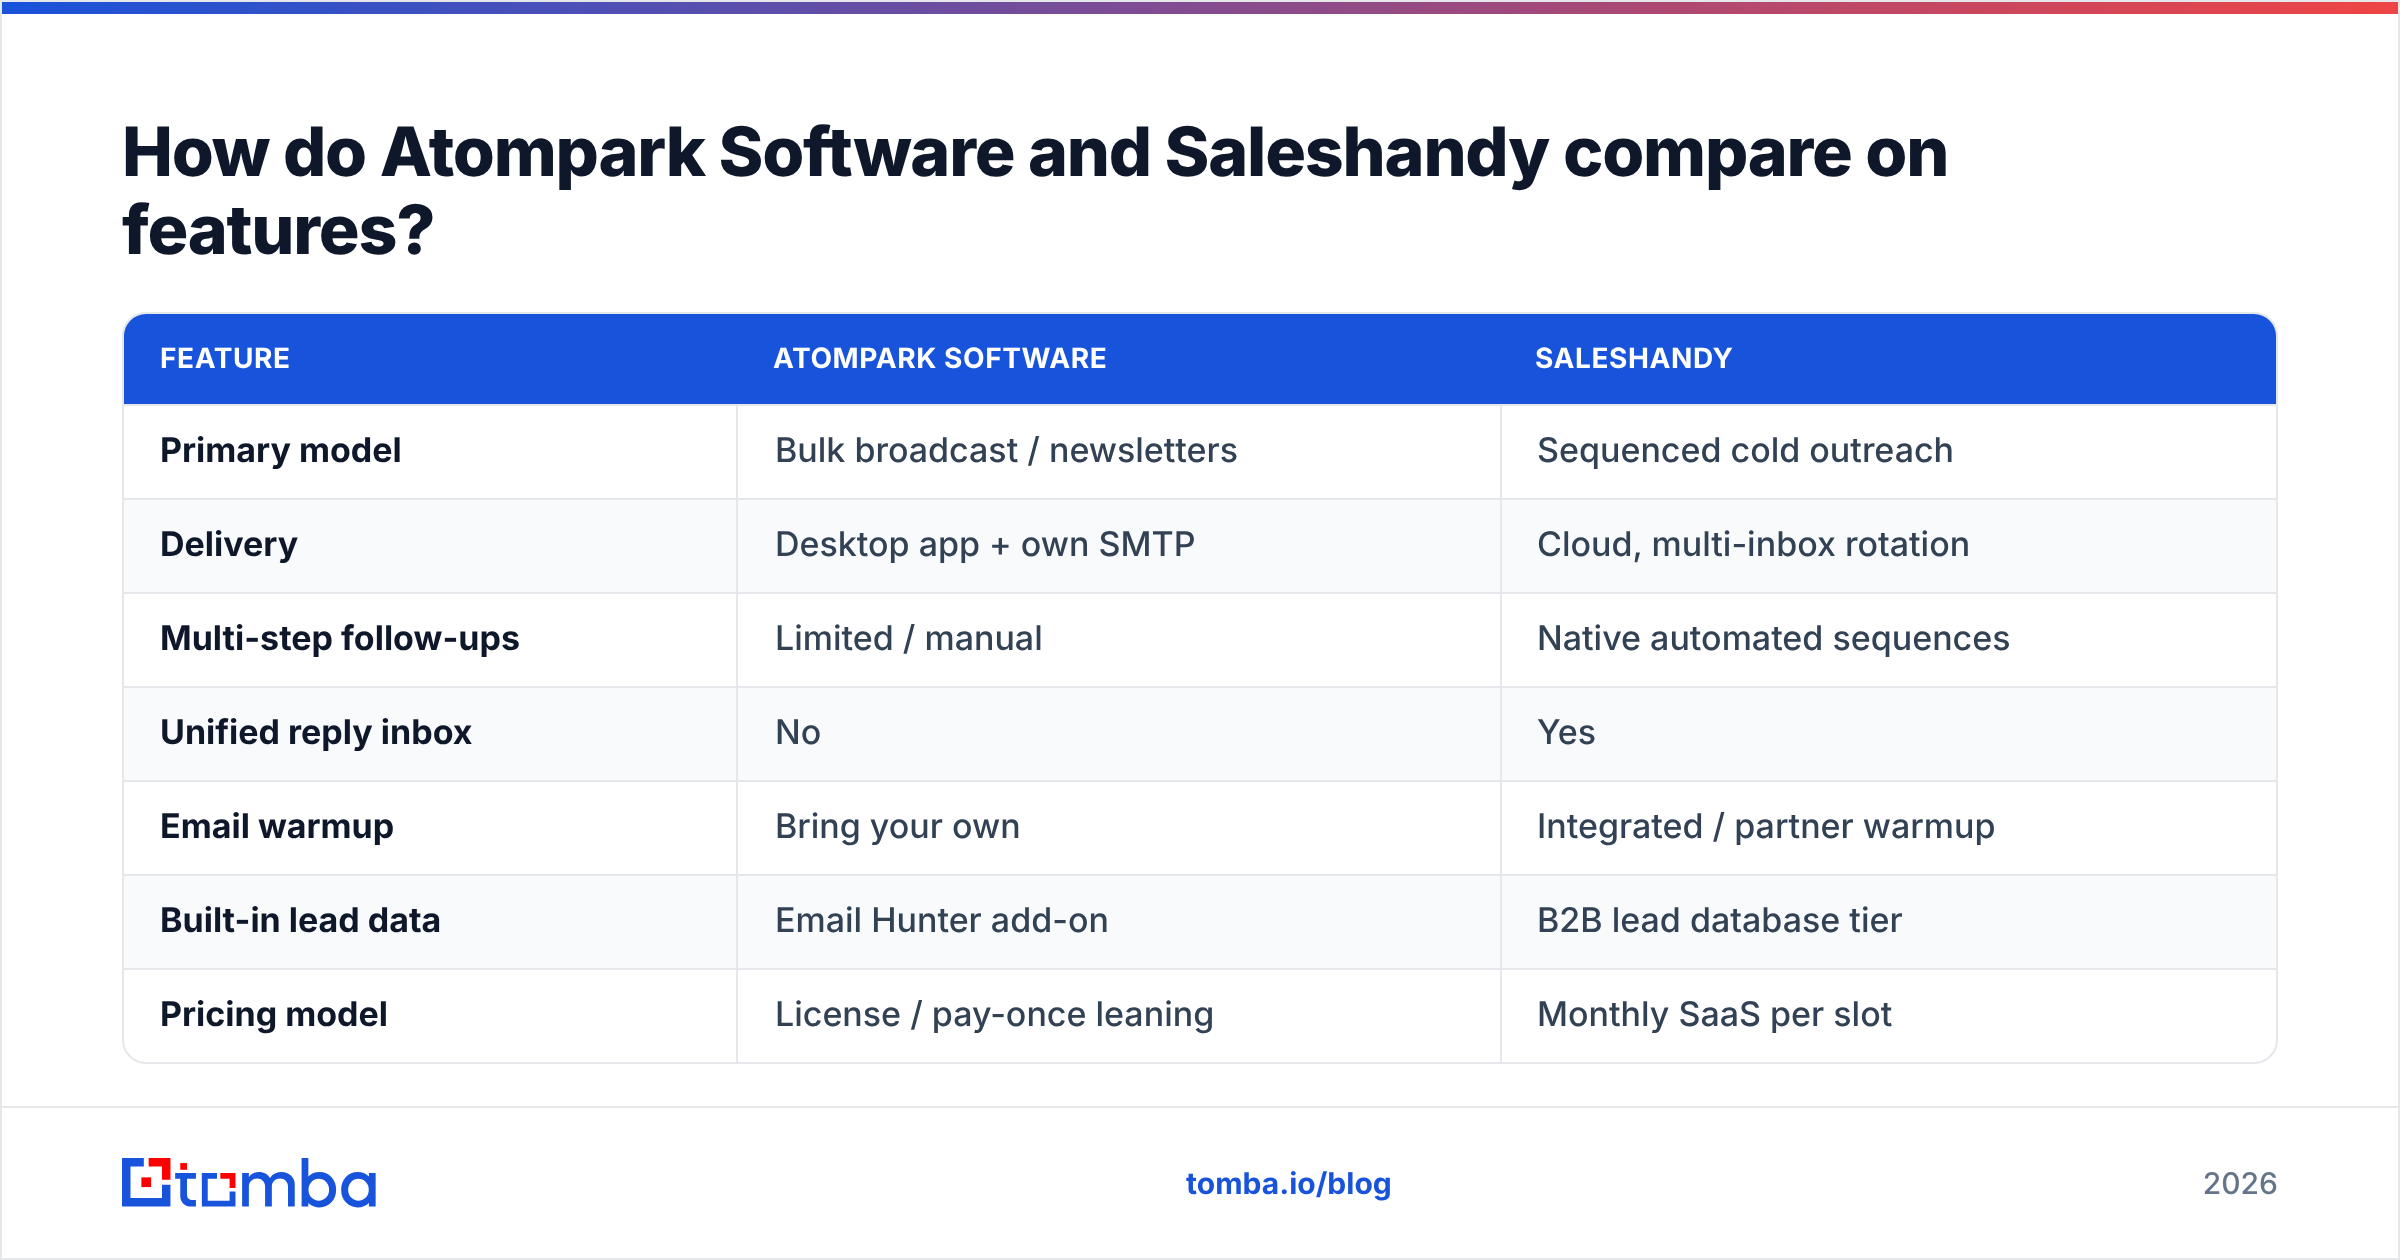Click the 'Built-in lead data' row label

pos(300,921)
